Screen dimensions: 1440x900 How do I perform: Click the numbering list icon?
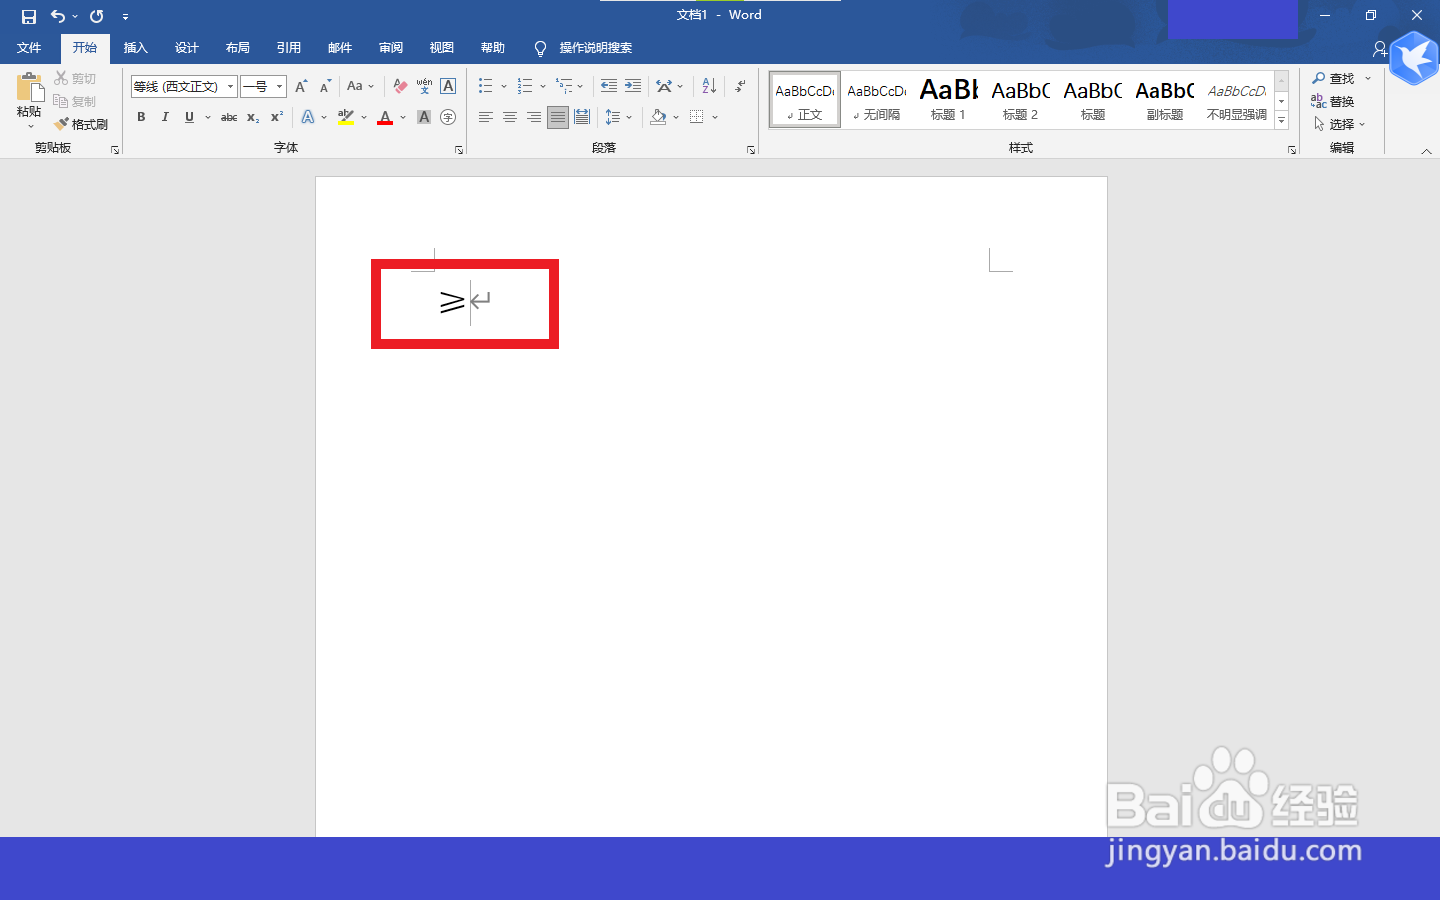coord(525,87)
